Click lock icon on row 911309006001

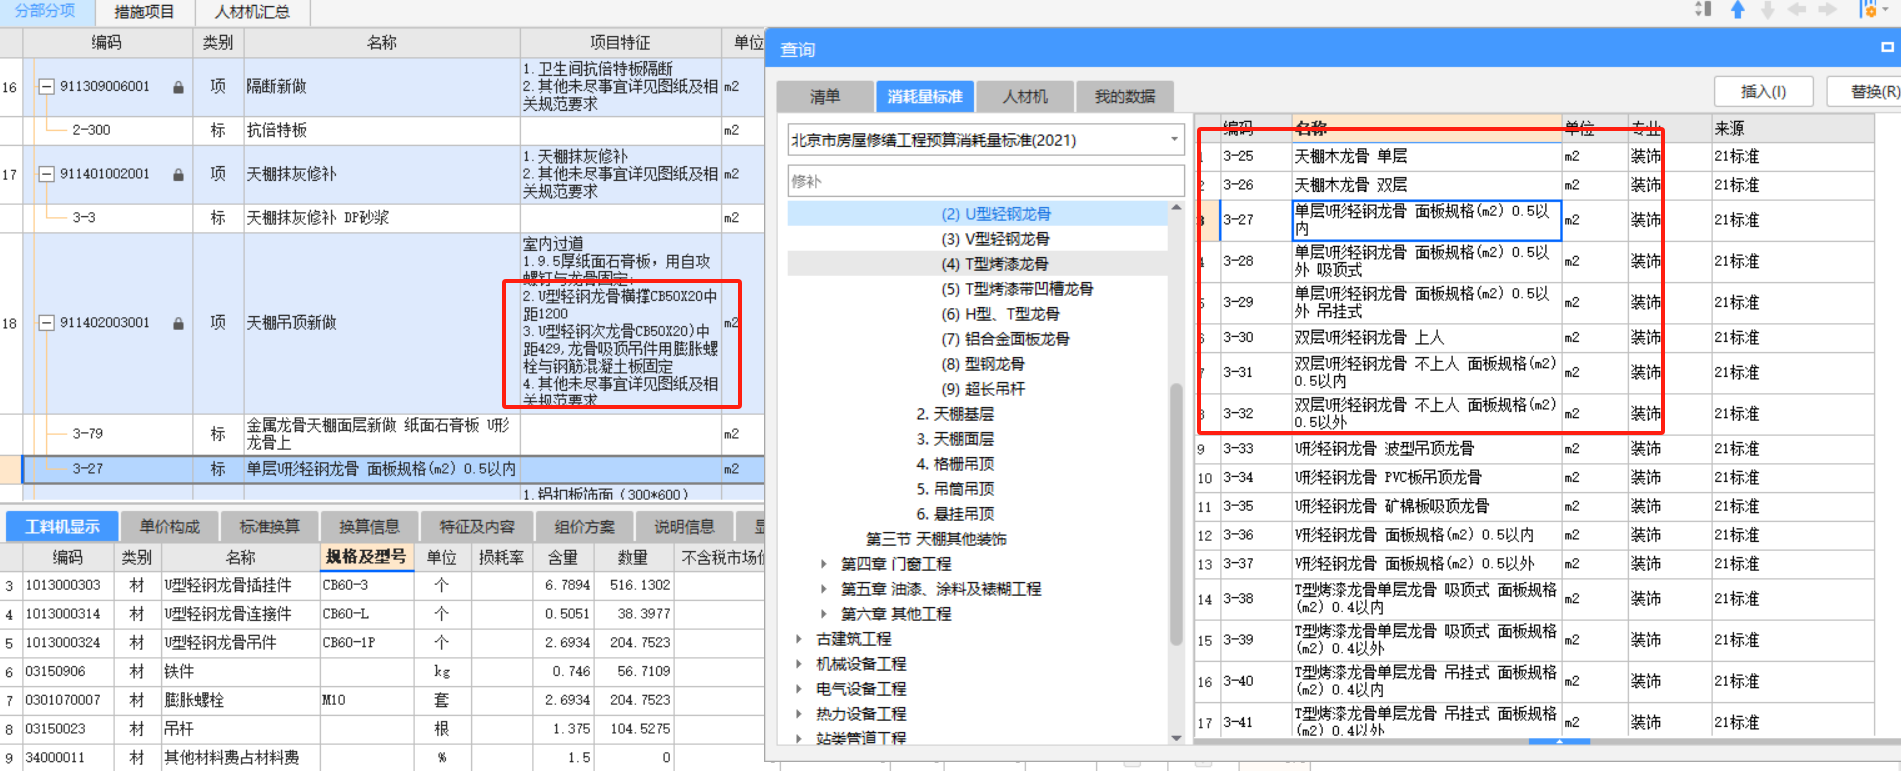pos(178,87)
